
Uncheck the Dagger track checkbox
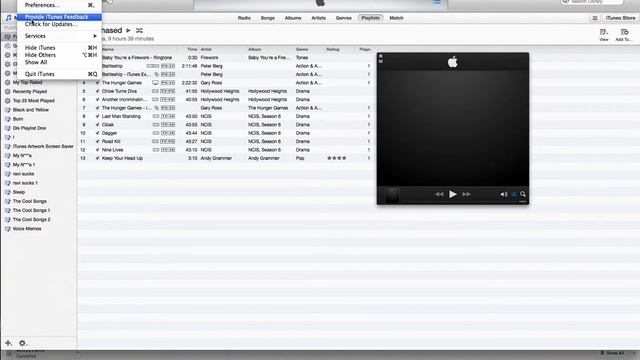pos(98,133)
